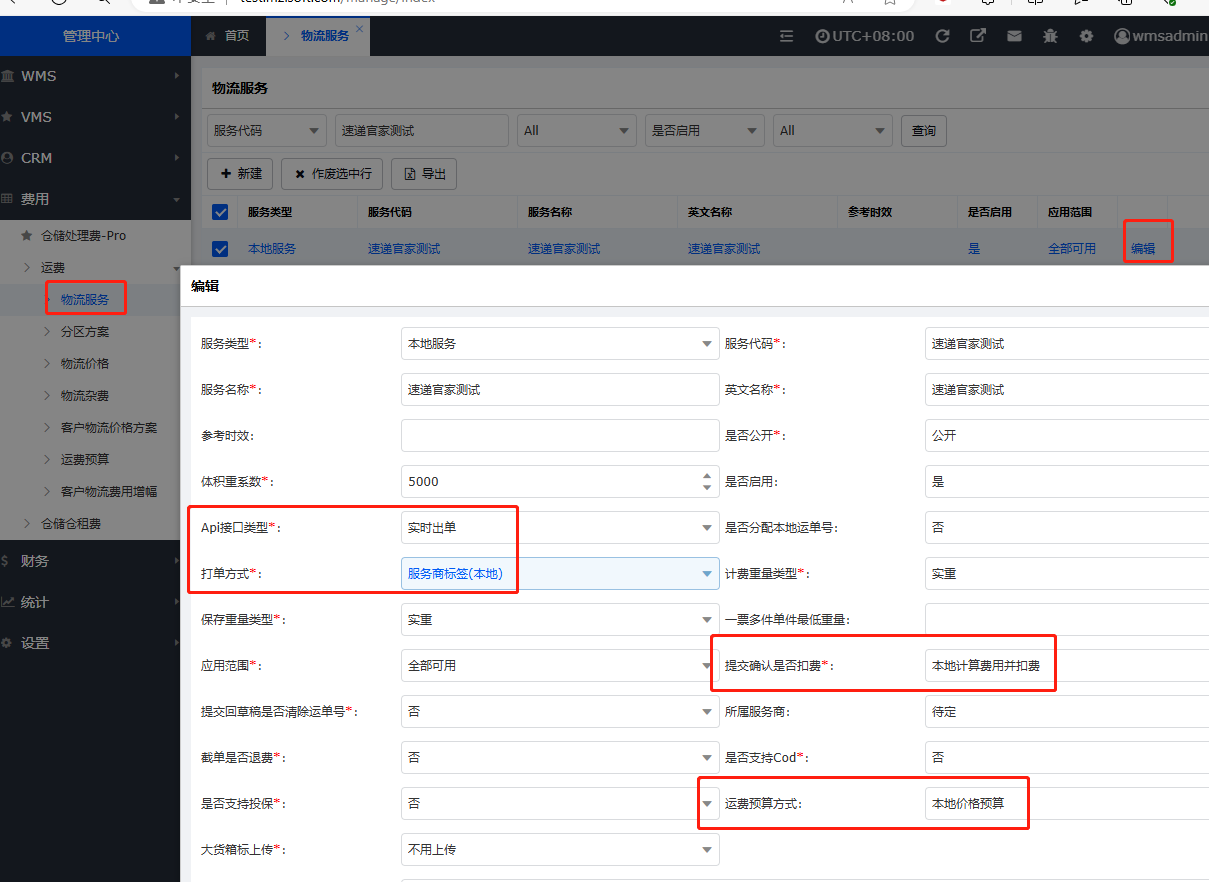Expand 仓储仓租费 in the sidebar
This screenshot has height=882, width=1209.
(x=70, y=523)
